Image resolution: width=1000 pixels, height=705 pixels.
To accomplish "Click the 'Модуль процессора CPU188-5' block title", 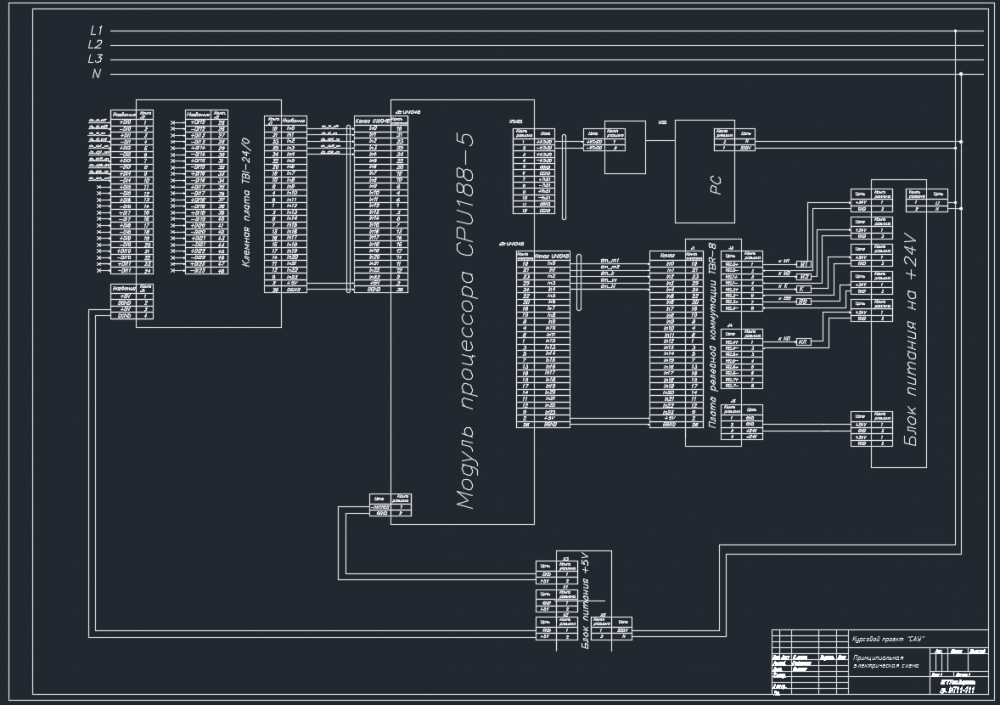I will point(466,320).
